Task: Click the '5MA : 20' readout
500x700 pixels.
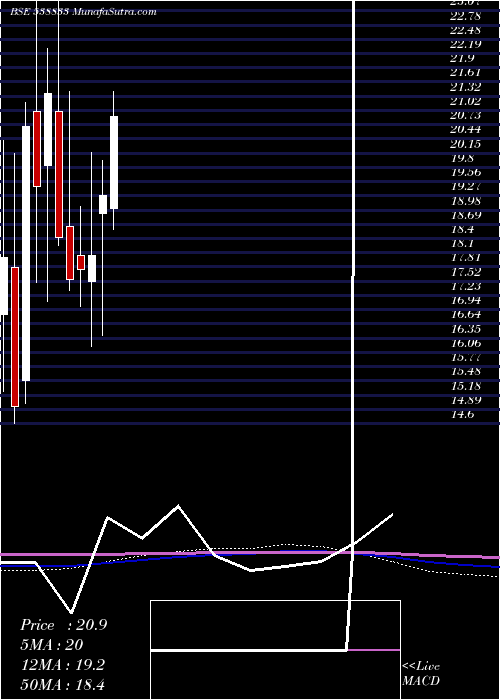Action: (x=52, y=645)
